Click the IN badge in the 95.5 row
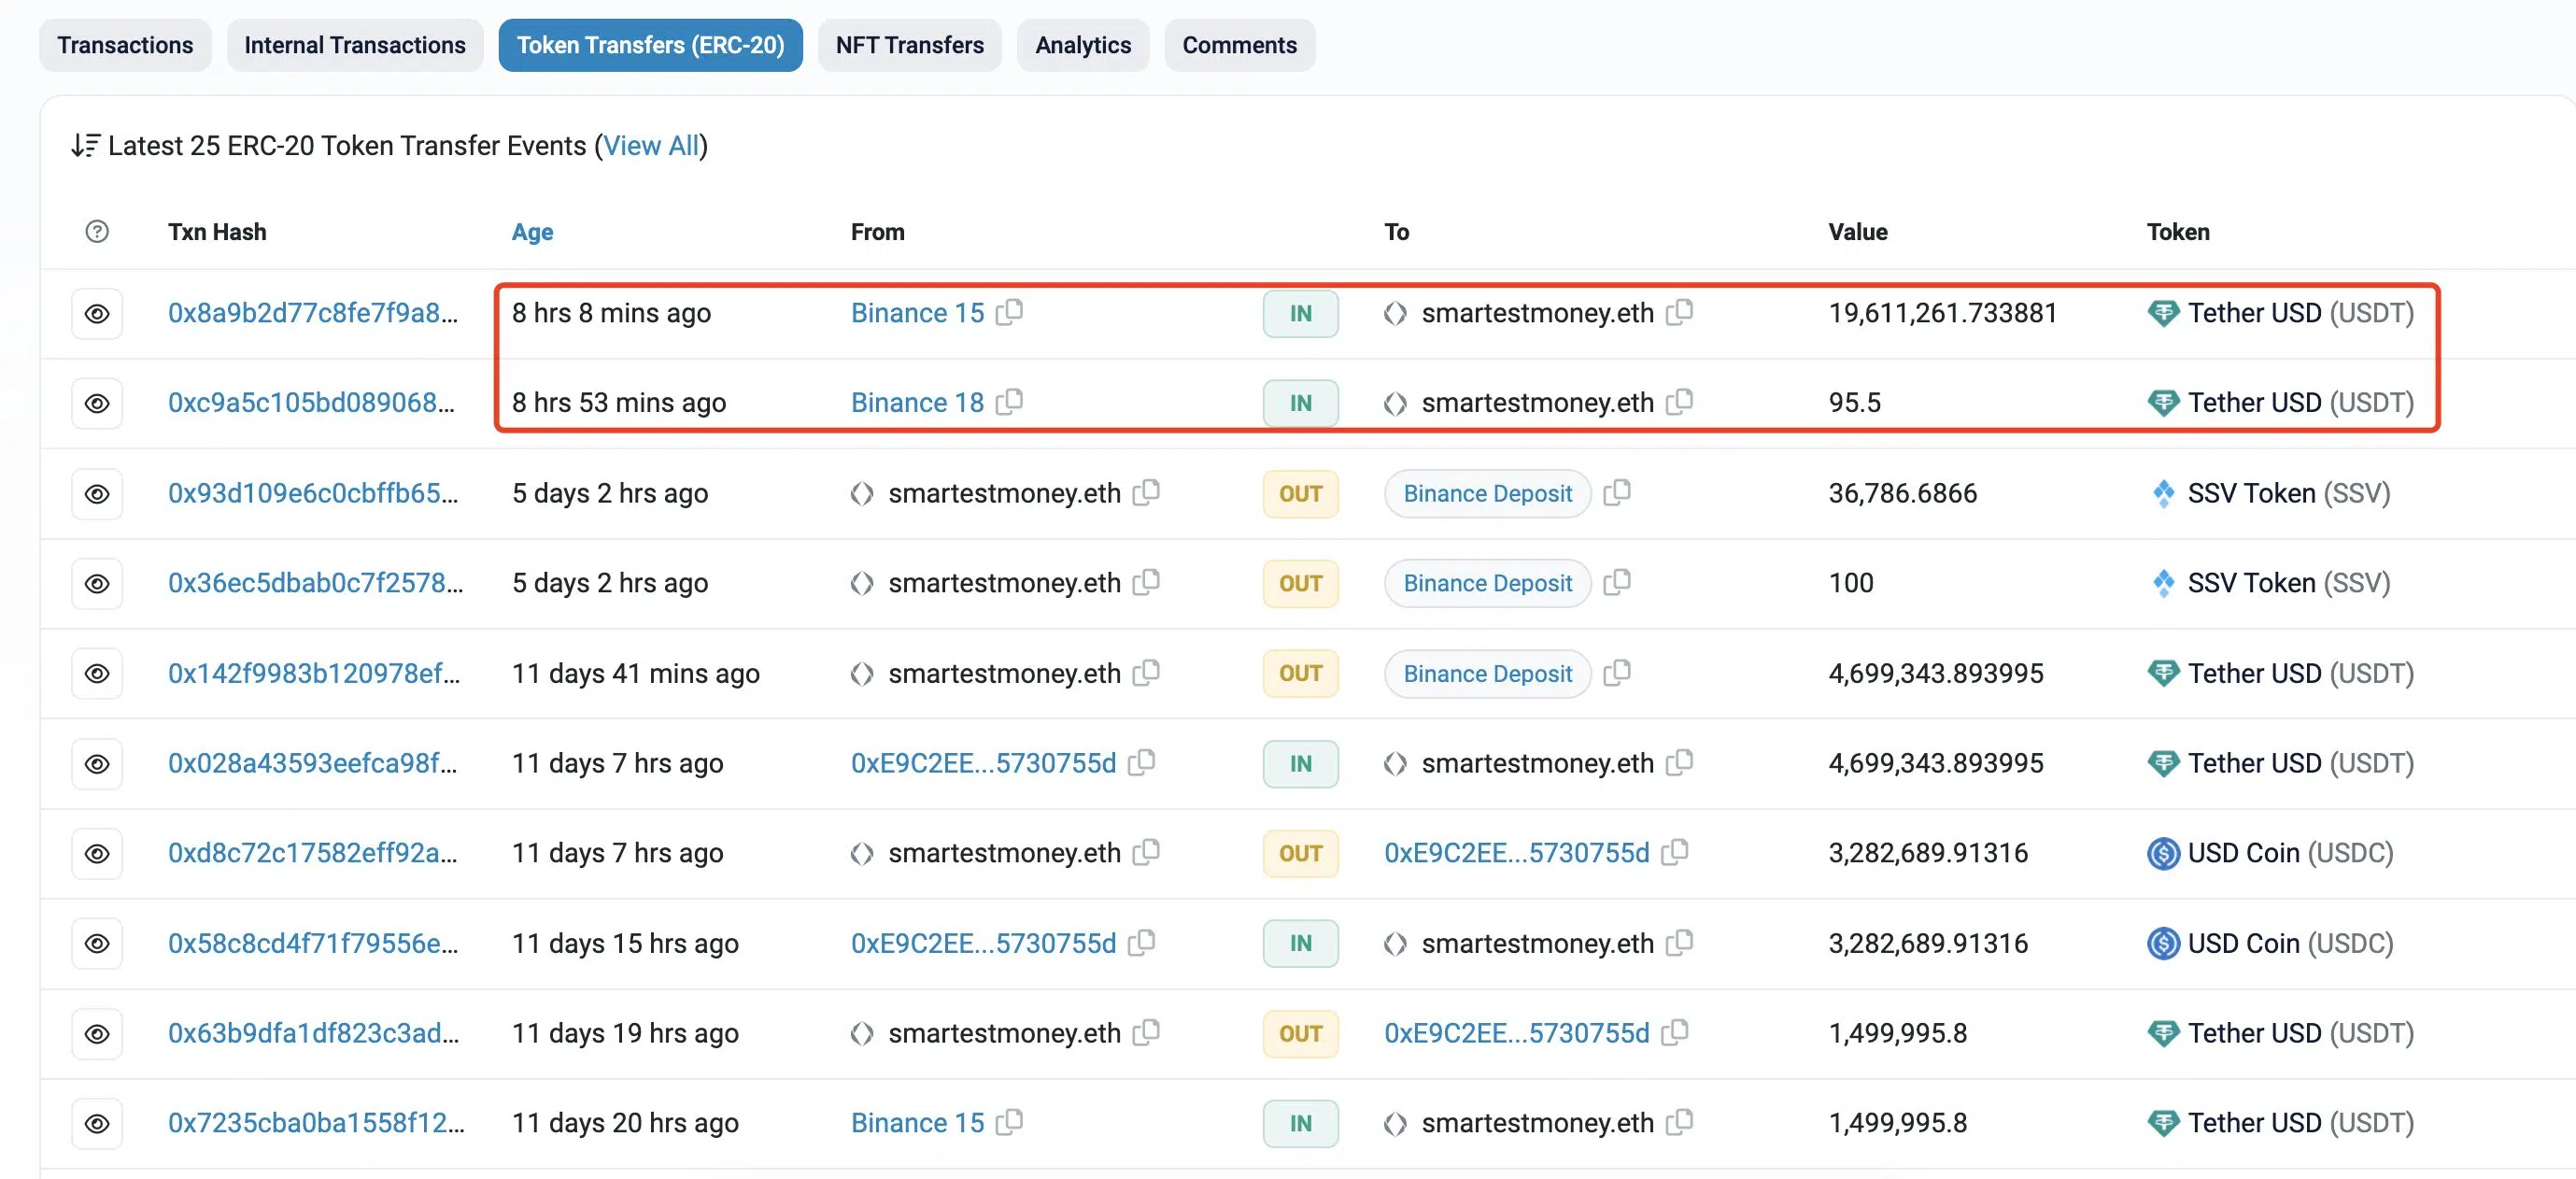Image resolution: width=2576 pixels, height=1179 pixels. coord(1300,404)
